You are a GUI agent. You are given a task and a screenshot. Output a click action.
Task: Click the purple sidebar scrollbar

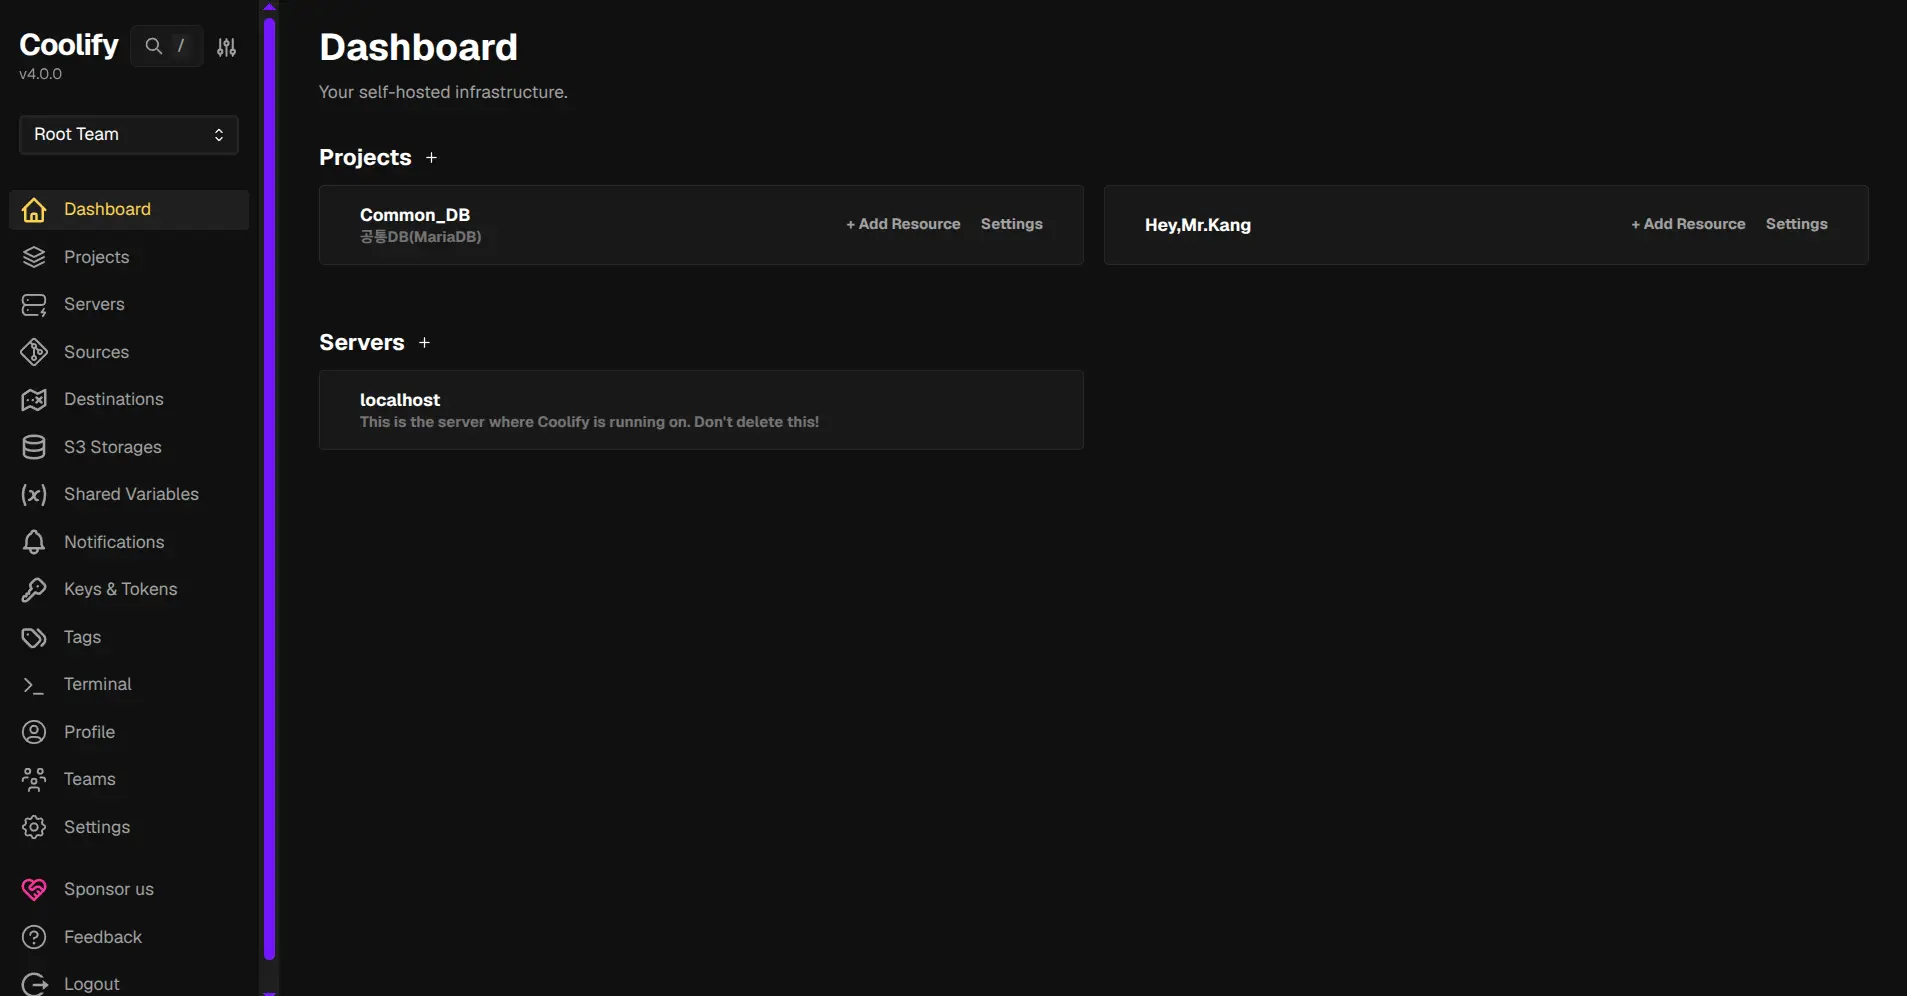pos(269,488)
